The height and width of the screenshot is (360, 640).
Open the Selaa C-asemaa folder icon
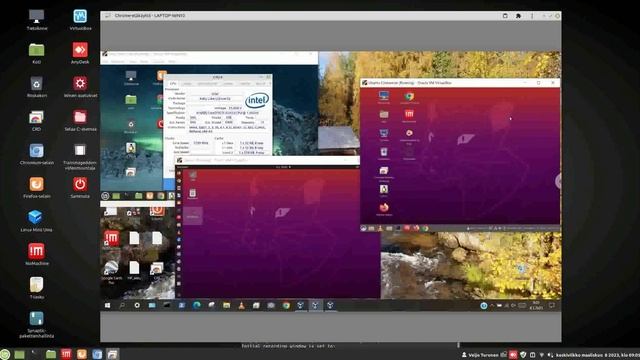(80, 118)
